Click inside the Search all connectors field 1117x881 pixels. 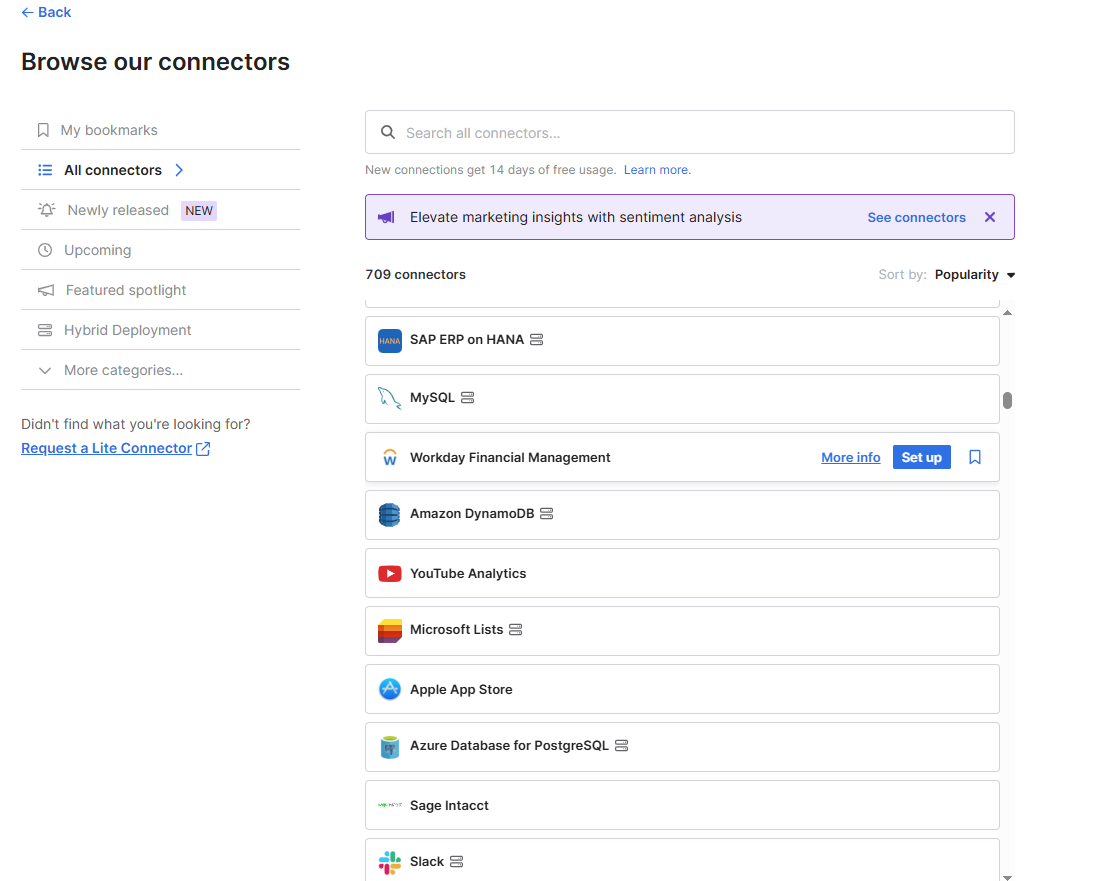point(600,131)
